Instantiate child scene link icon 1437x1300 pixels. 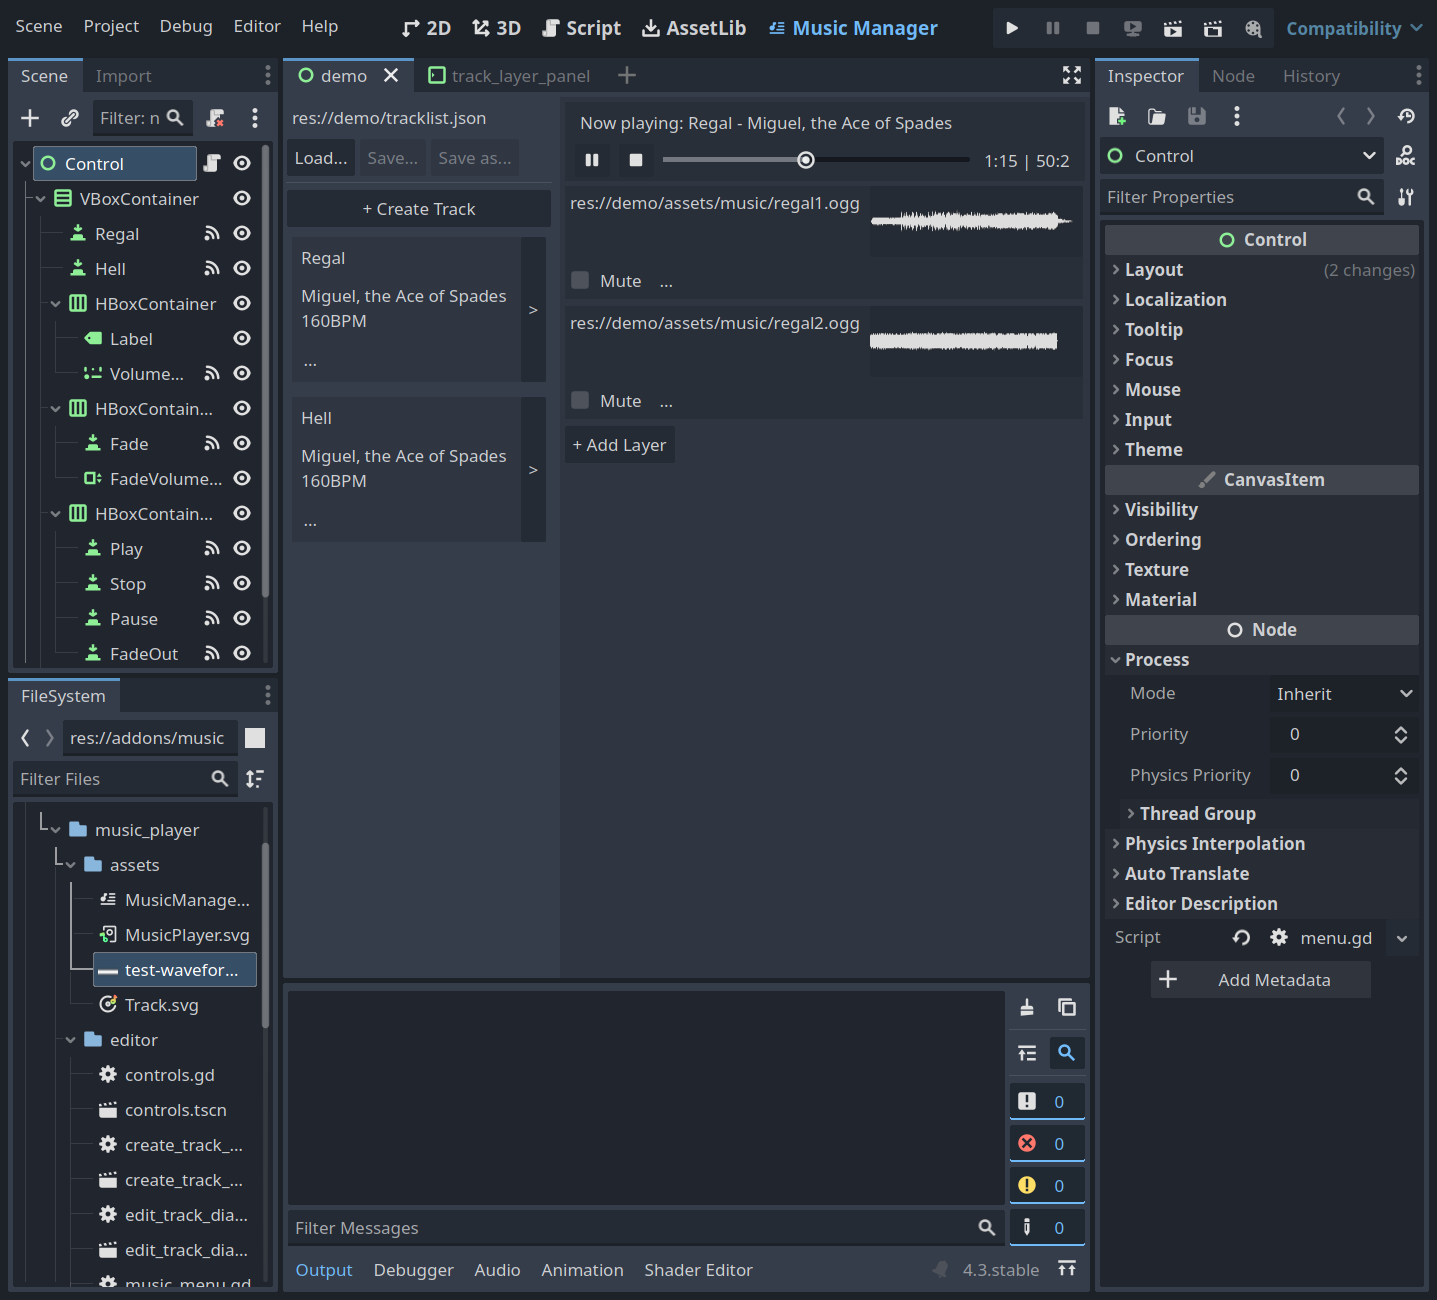[69, 118]
